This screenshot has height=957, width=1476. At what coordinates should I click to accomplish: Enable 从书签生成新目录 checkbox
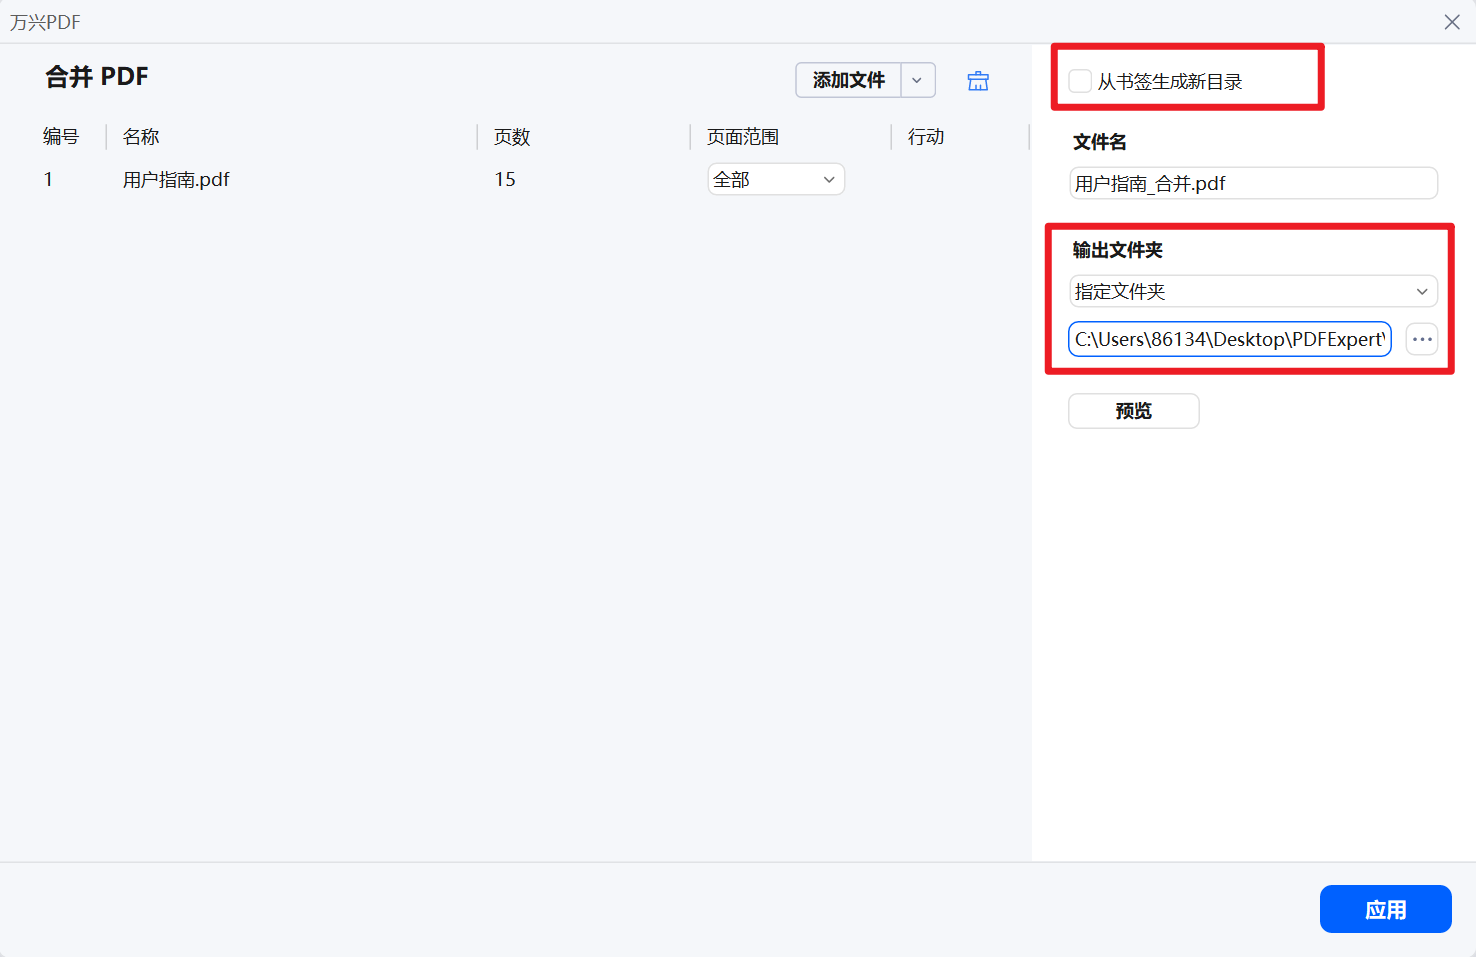click(1080, 81)
